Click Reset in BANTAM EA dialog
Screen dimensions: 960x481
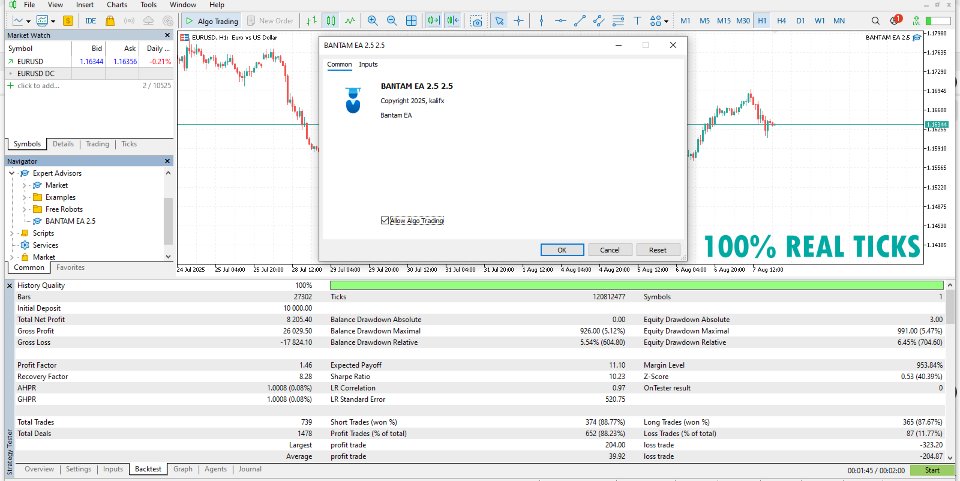658,250
